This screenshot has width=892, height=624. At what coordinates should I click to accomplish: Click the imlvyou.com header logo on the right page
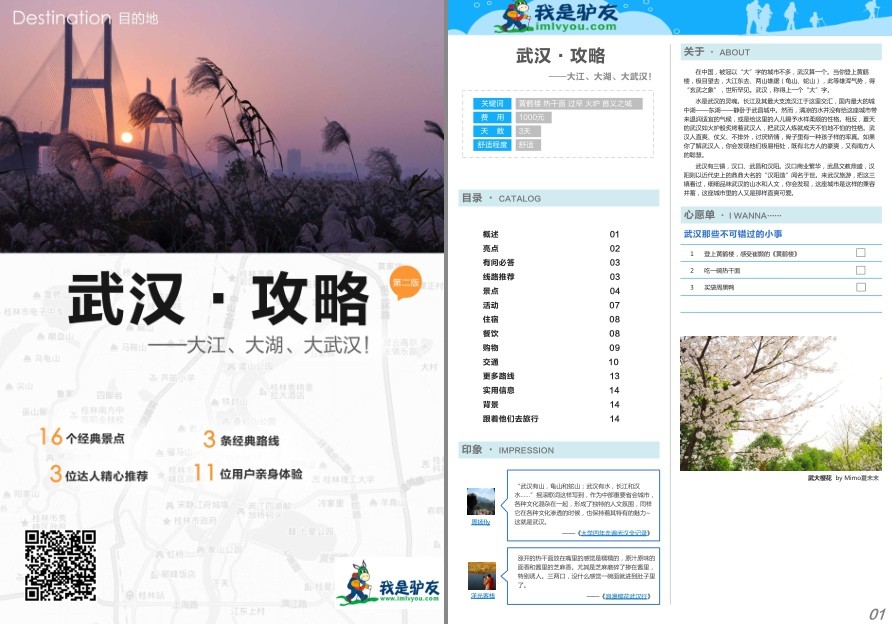[x=556, y=17]
